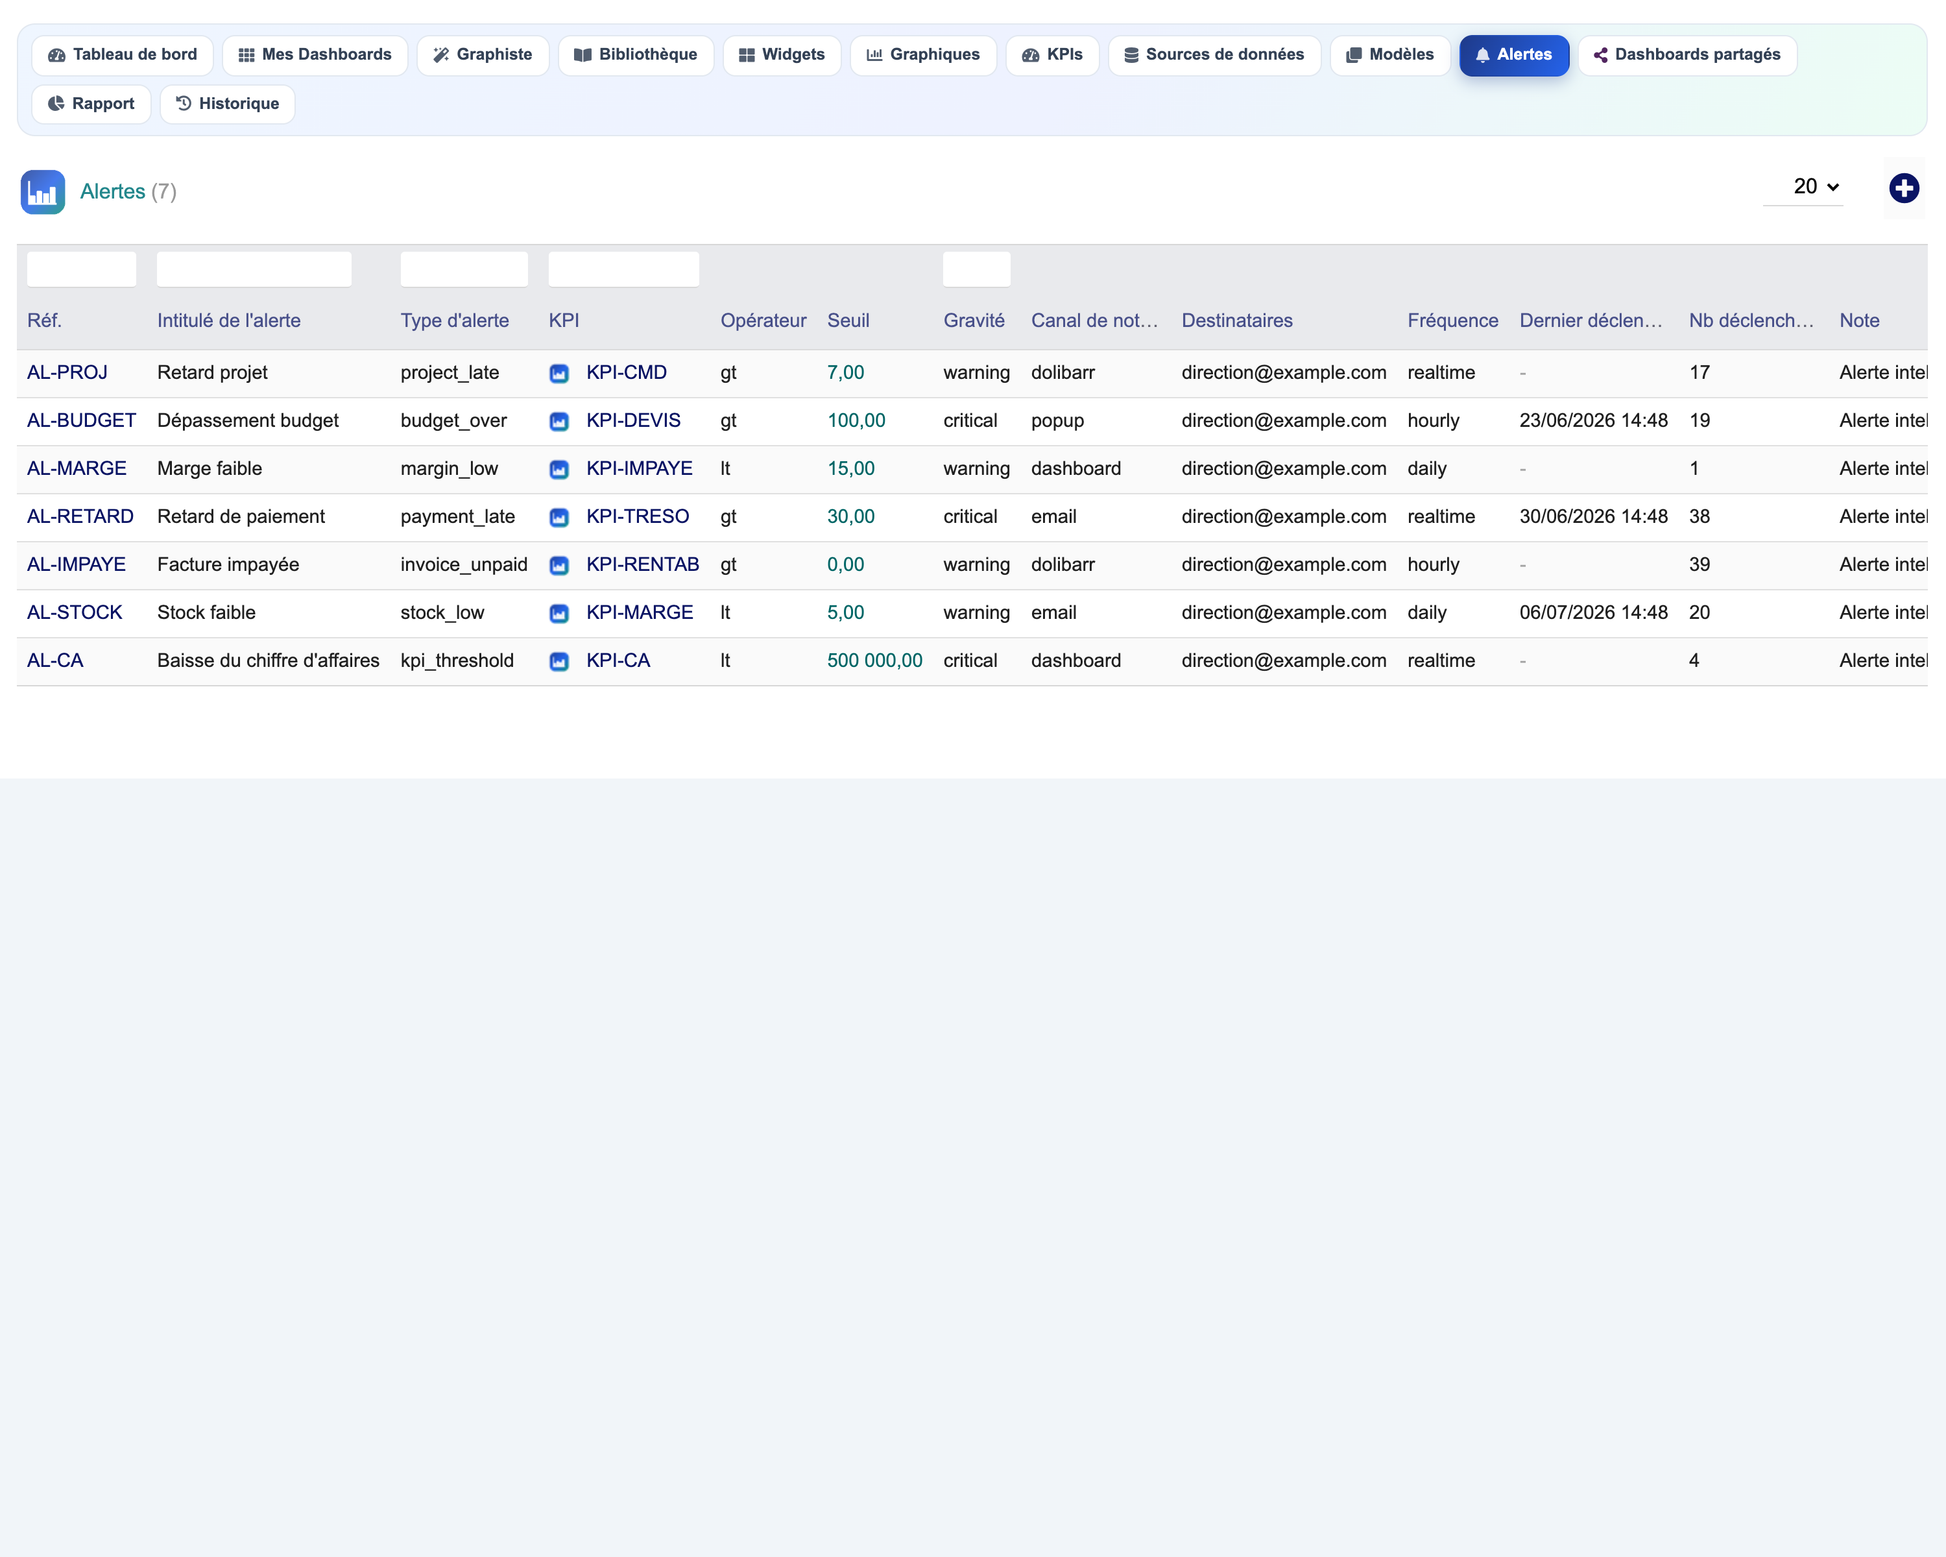Click the date 30/06/2026 14:48

click(1593, 517)
